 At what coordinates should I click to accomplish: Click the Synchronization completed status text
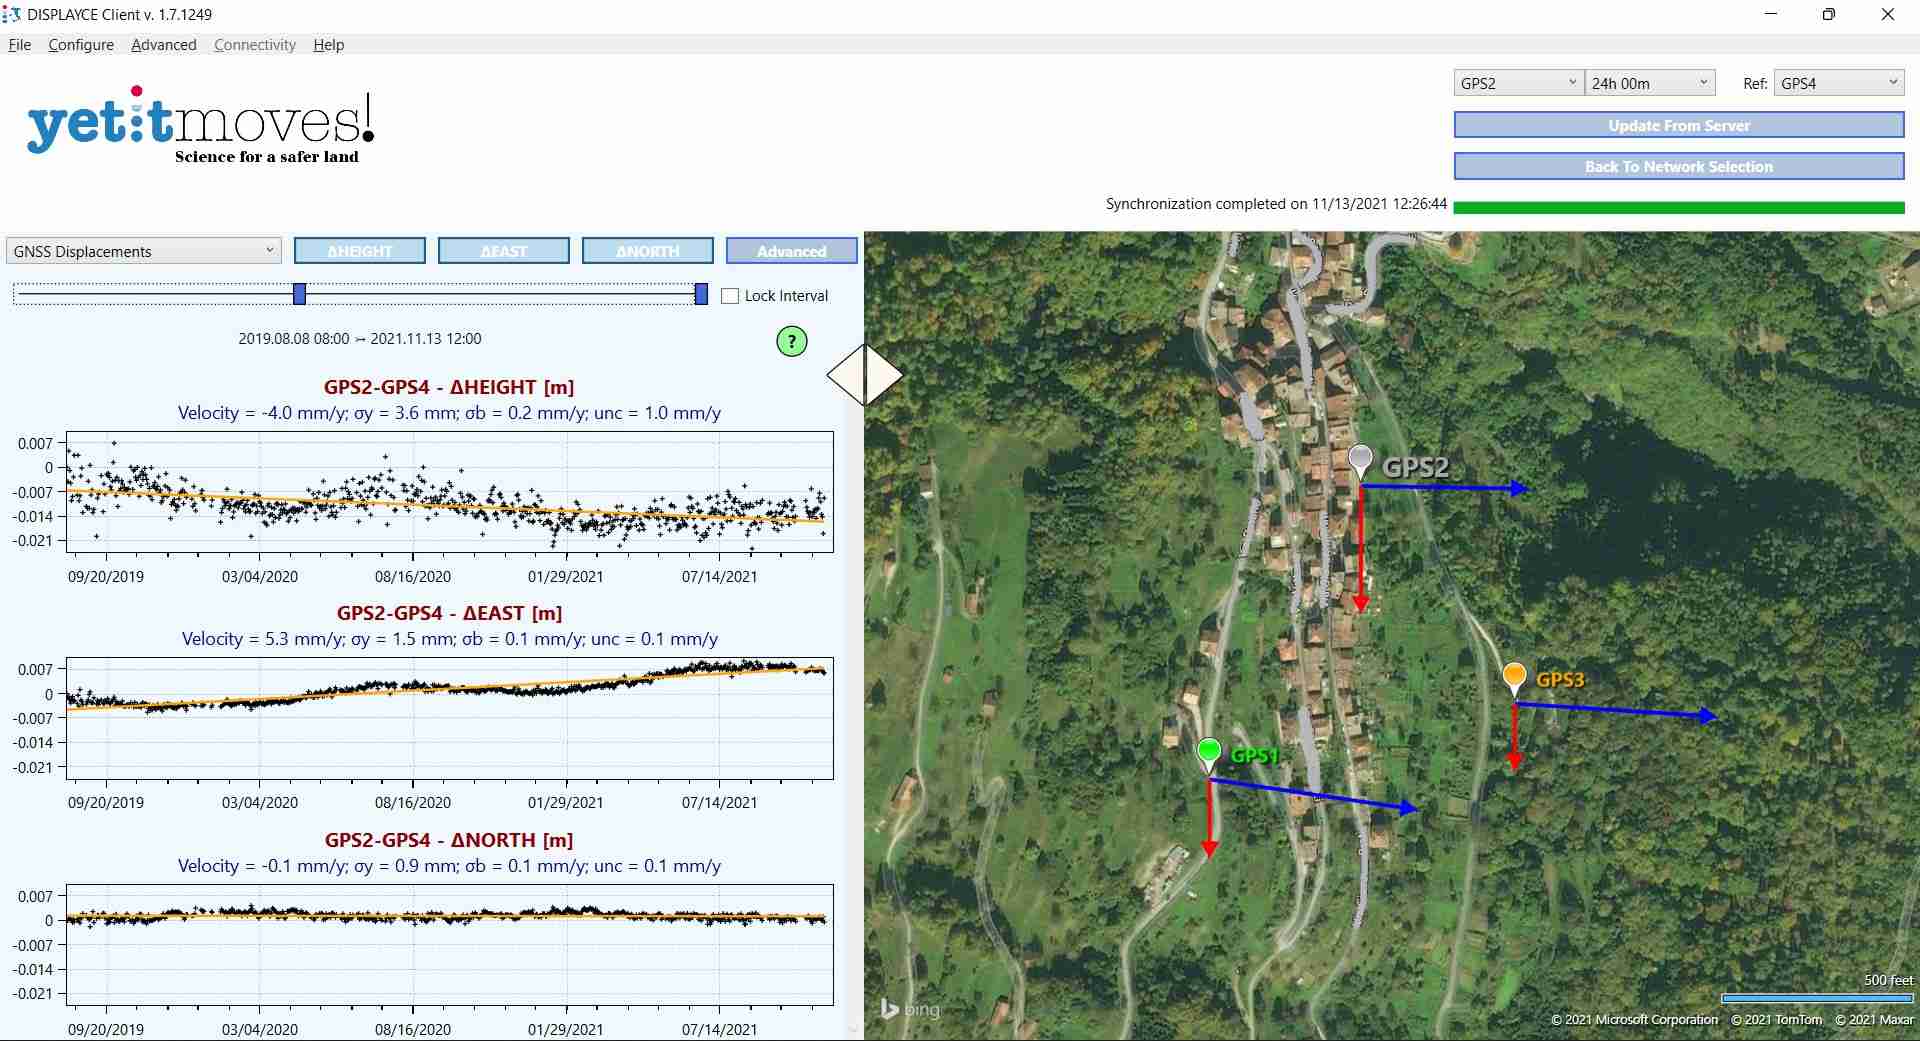1276,204
